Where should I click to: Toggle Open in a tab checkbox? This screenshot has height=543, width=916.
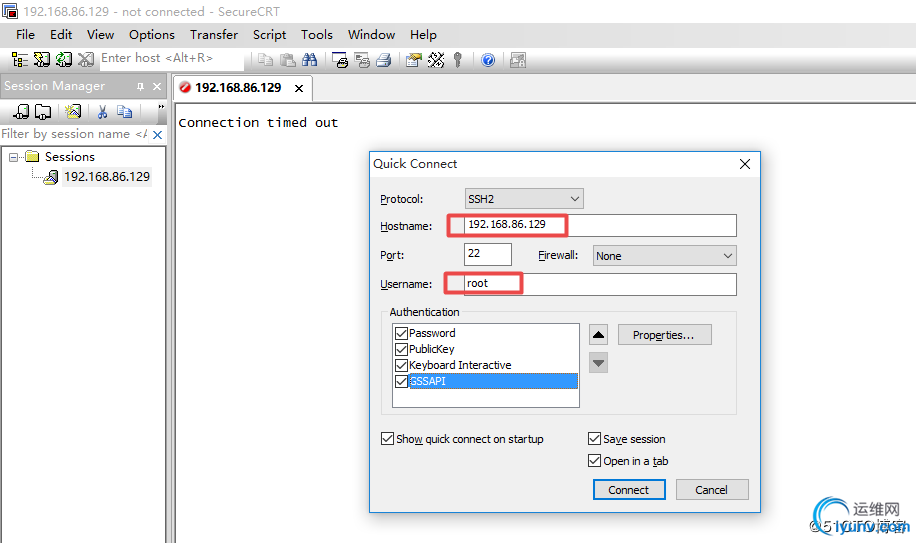point(595,461)
